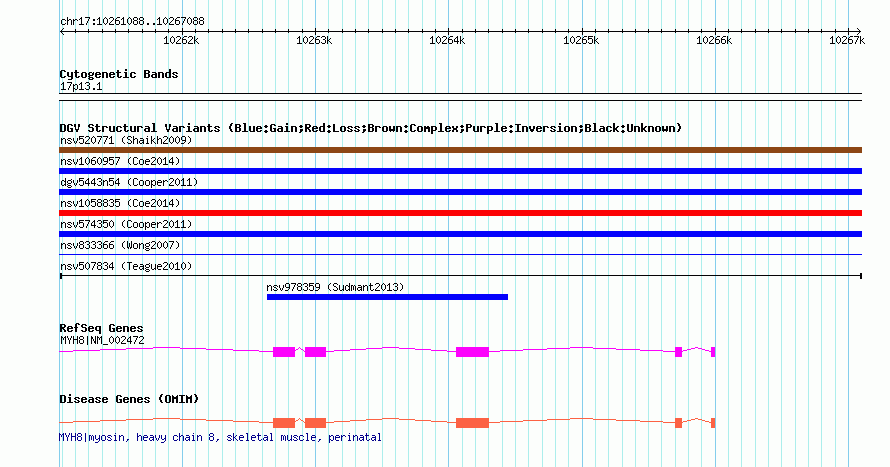This screenshot has width=890, height=467.
Task: Click the 10264k ruler tick label
Action: tap(447, 40)
